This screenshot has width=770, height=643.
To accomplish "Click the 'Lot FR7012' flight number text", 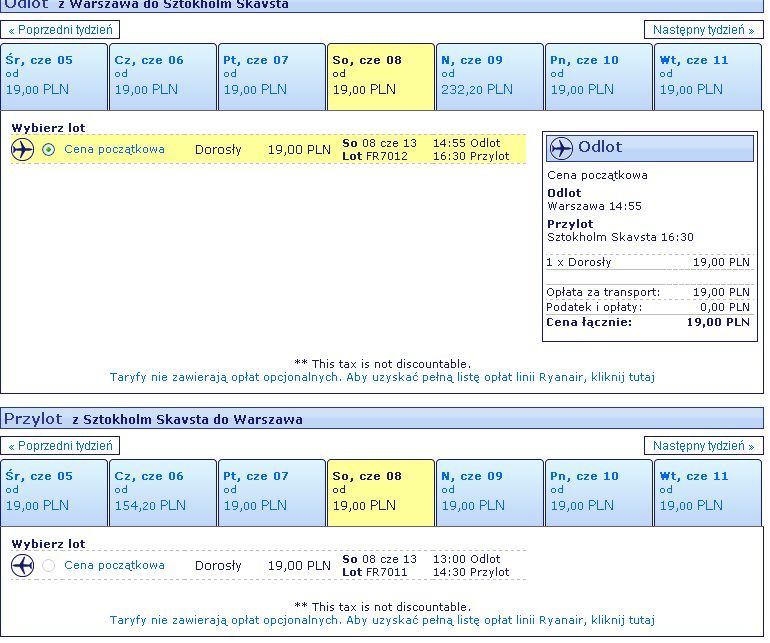I will click(x=375, y=156).
